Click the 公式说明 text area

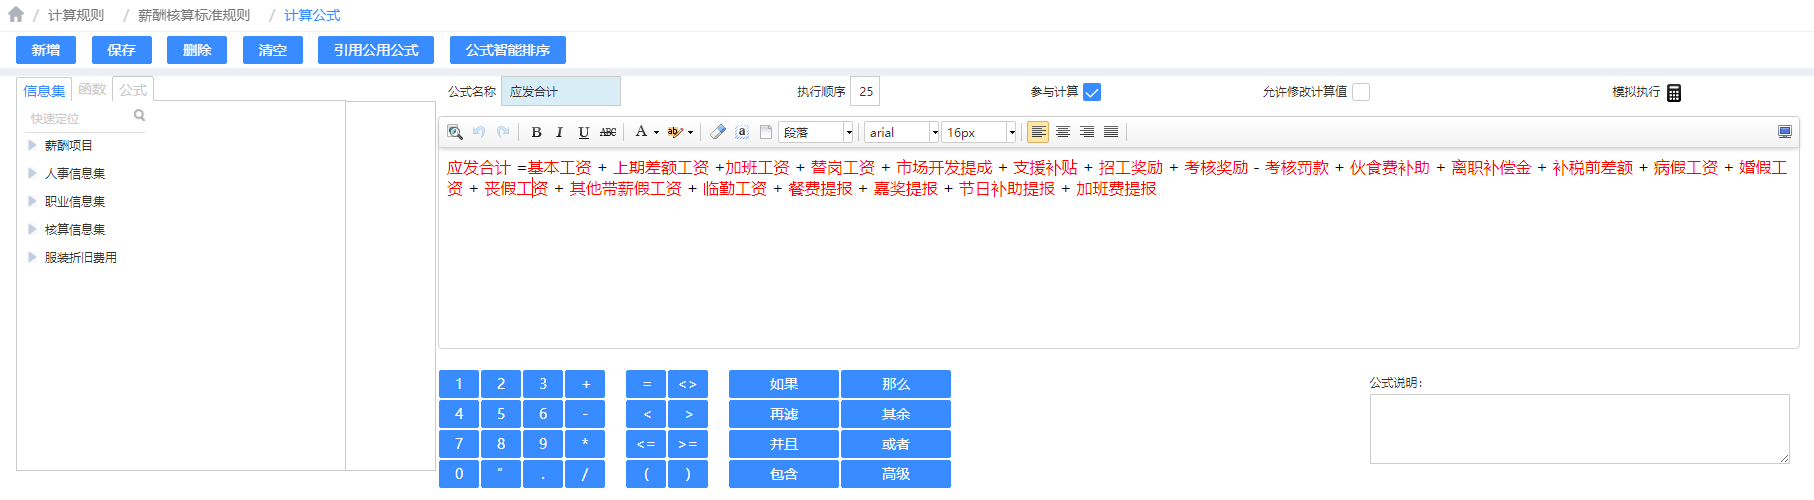click(x=1579, y=428)
